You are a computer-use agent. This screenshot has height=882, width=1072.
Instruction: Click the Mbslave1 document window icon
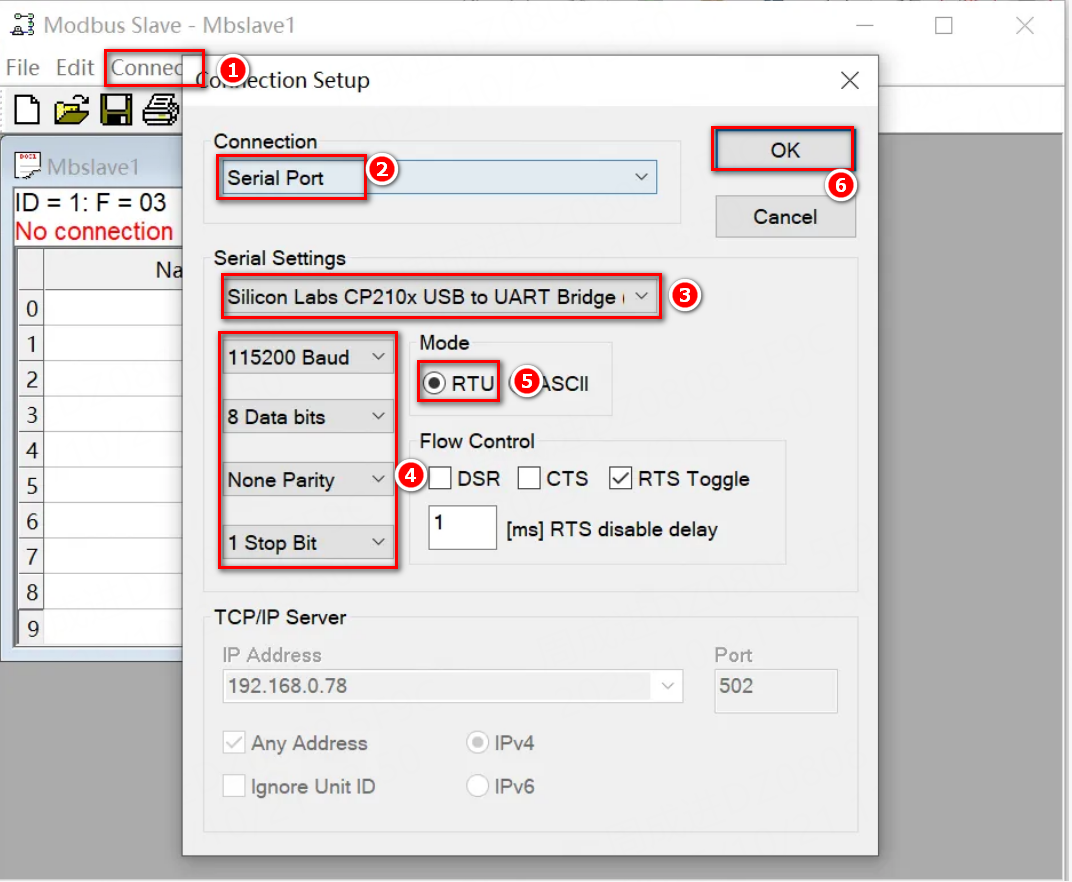pyautogui.click(x=30, y=166)
